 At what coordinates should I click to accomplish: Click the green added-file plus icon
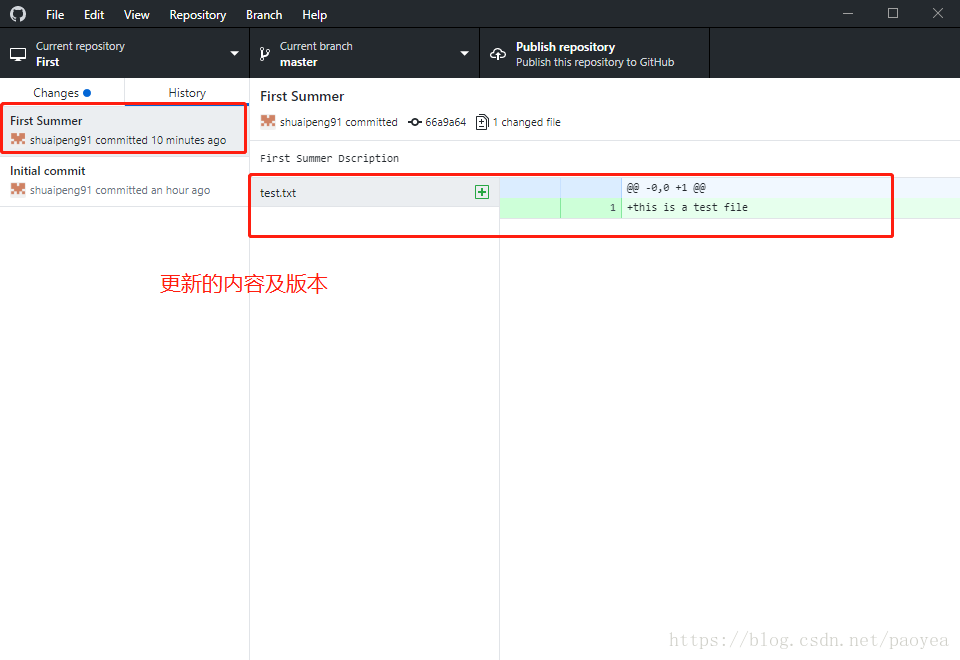point(482,192)
